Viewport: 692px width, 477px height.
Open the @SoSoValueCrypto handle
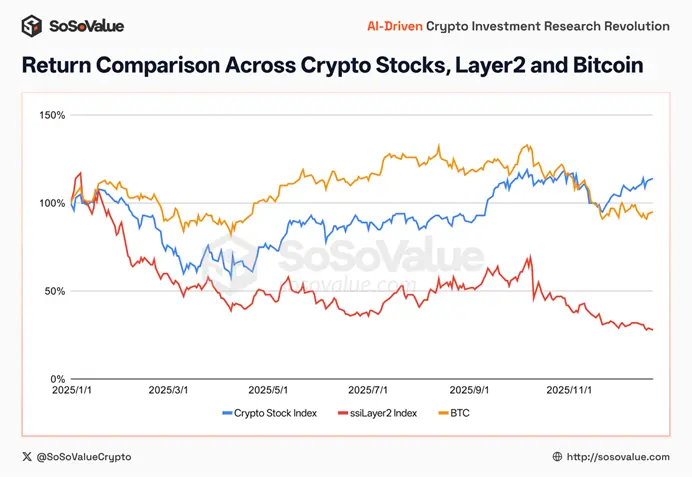click(x=83, y=456)
